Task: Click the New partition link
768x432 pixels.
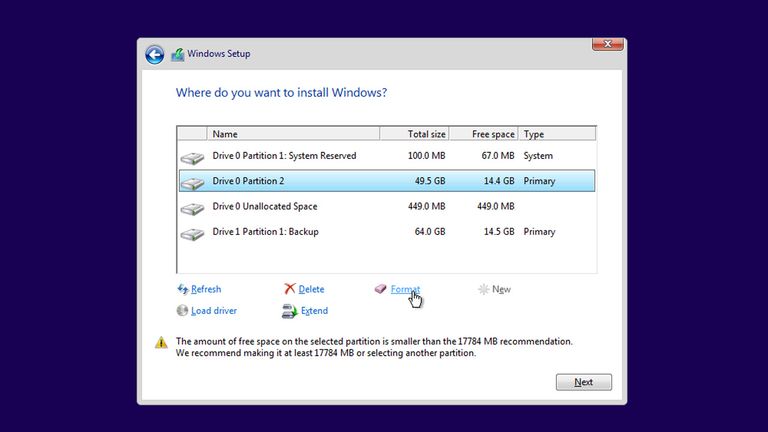Action: click(501, 289)
